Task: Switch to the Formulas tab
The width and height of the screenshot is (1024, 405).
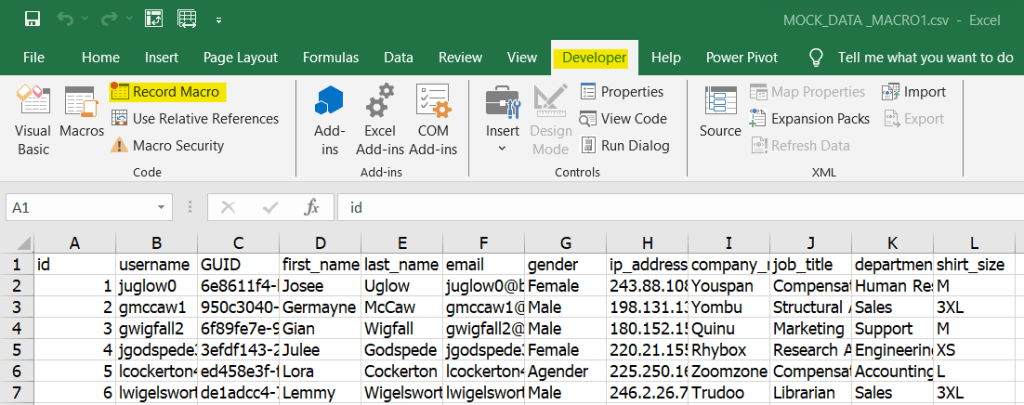Action: (x=330, y=58)
